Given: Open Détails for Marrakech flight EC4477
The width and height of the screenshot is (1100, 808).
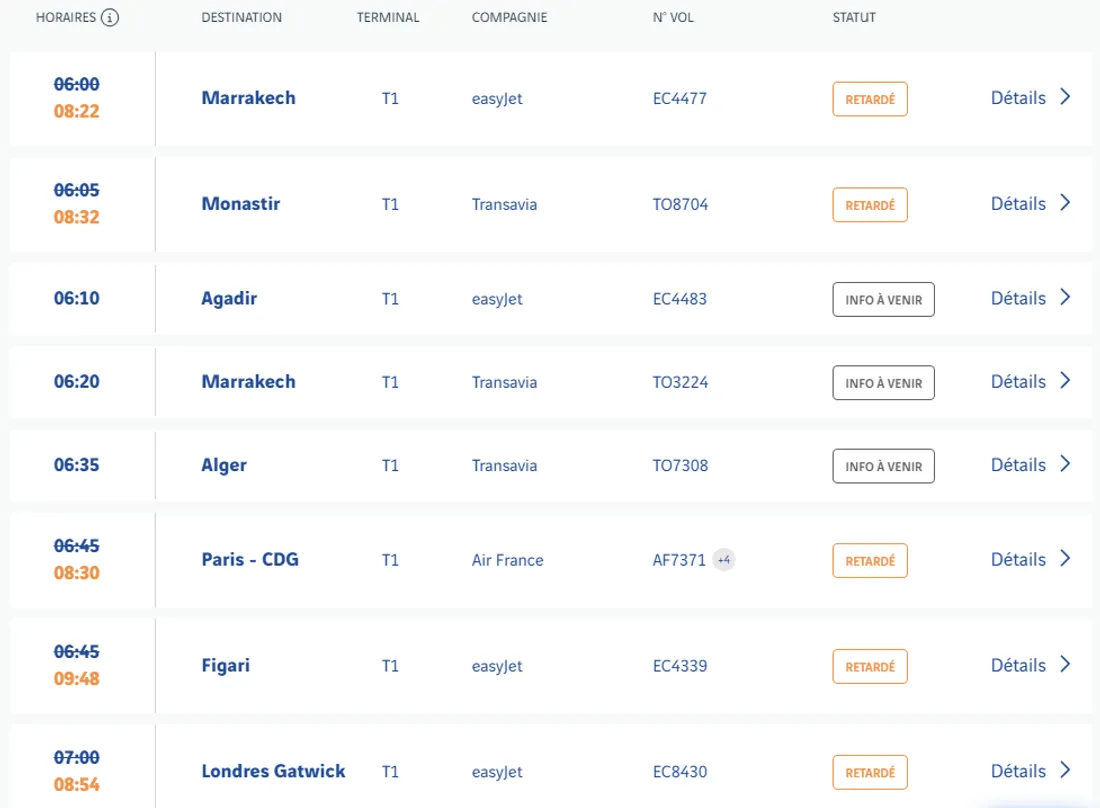Looking at the screenshot, I should click(1018, 98).
